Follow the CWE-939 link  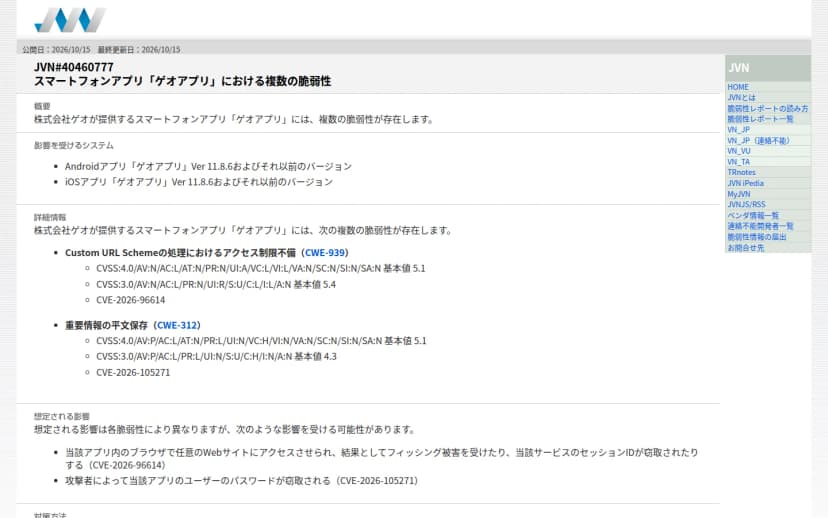[x=324, y=253]
